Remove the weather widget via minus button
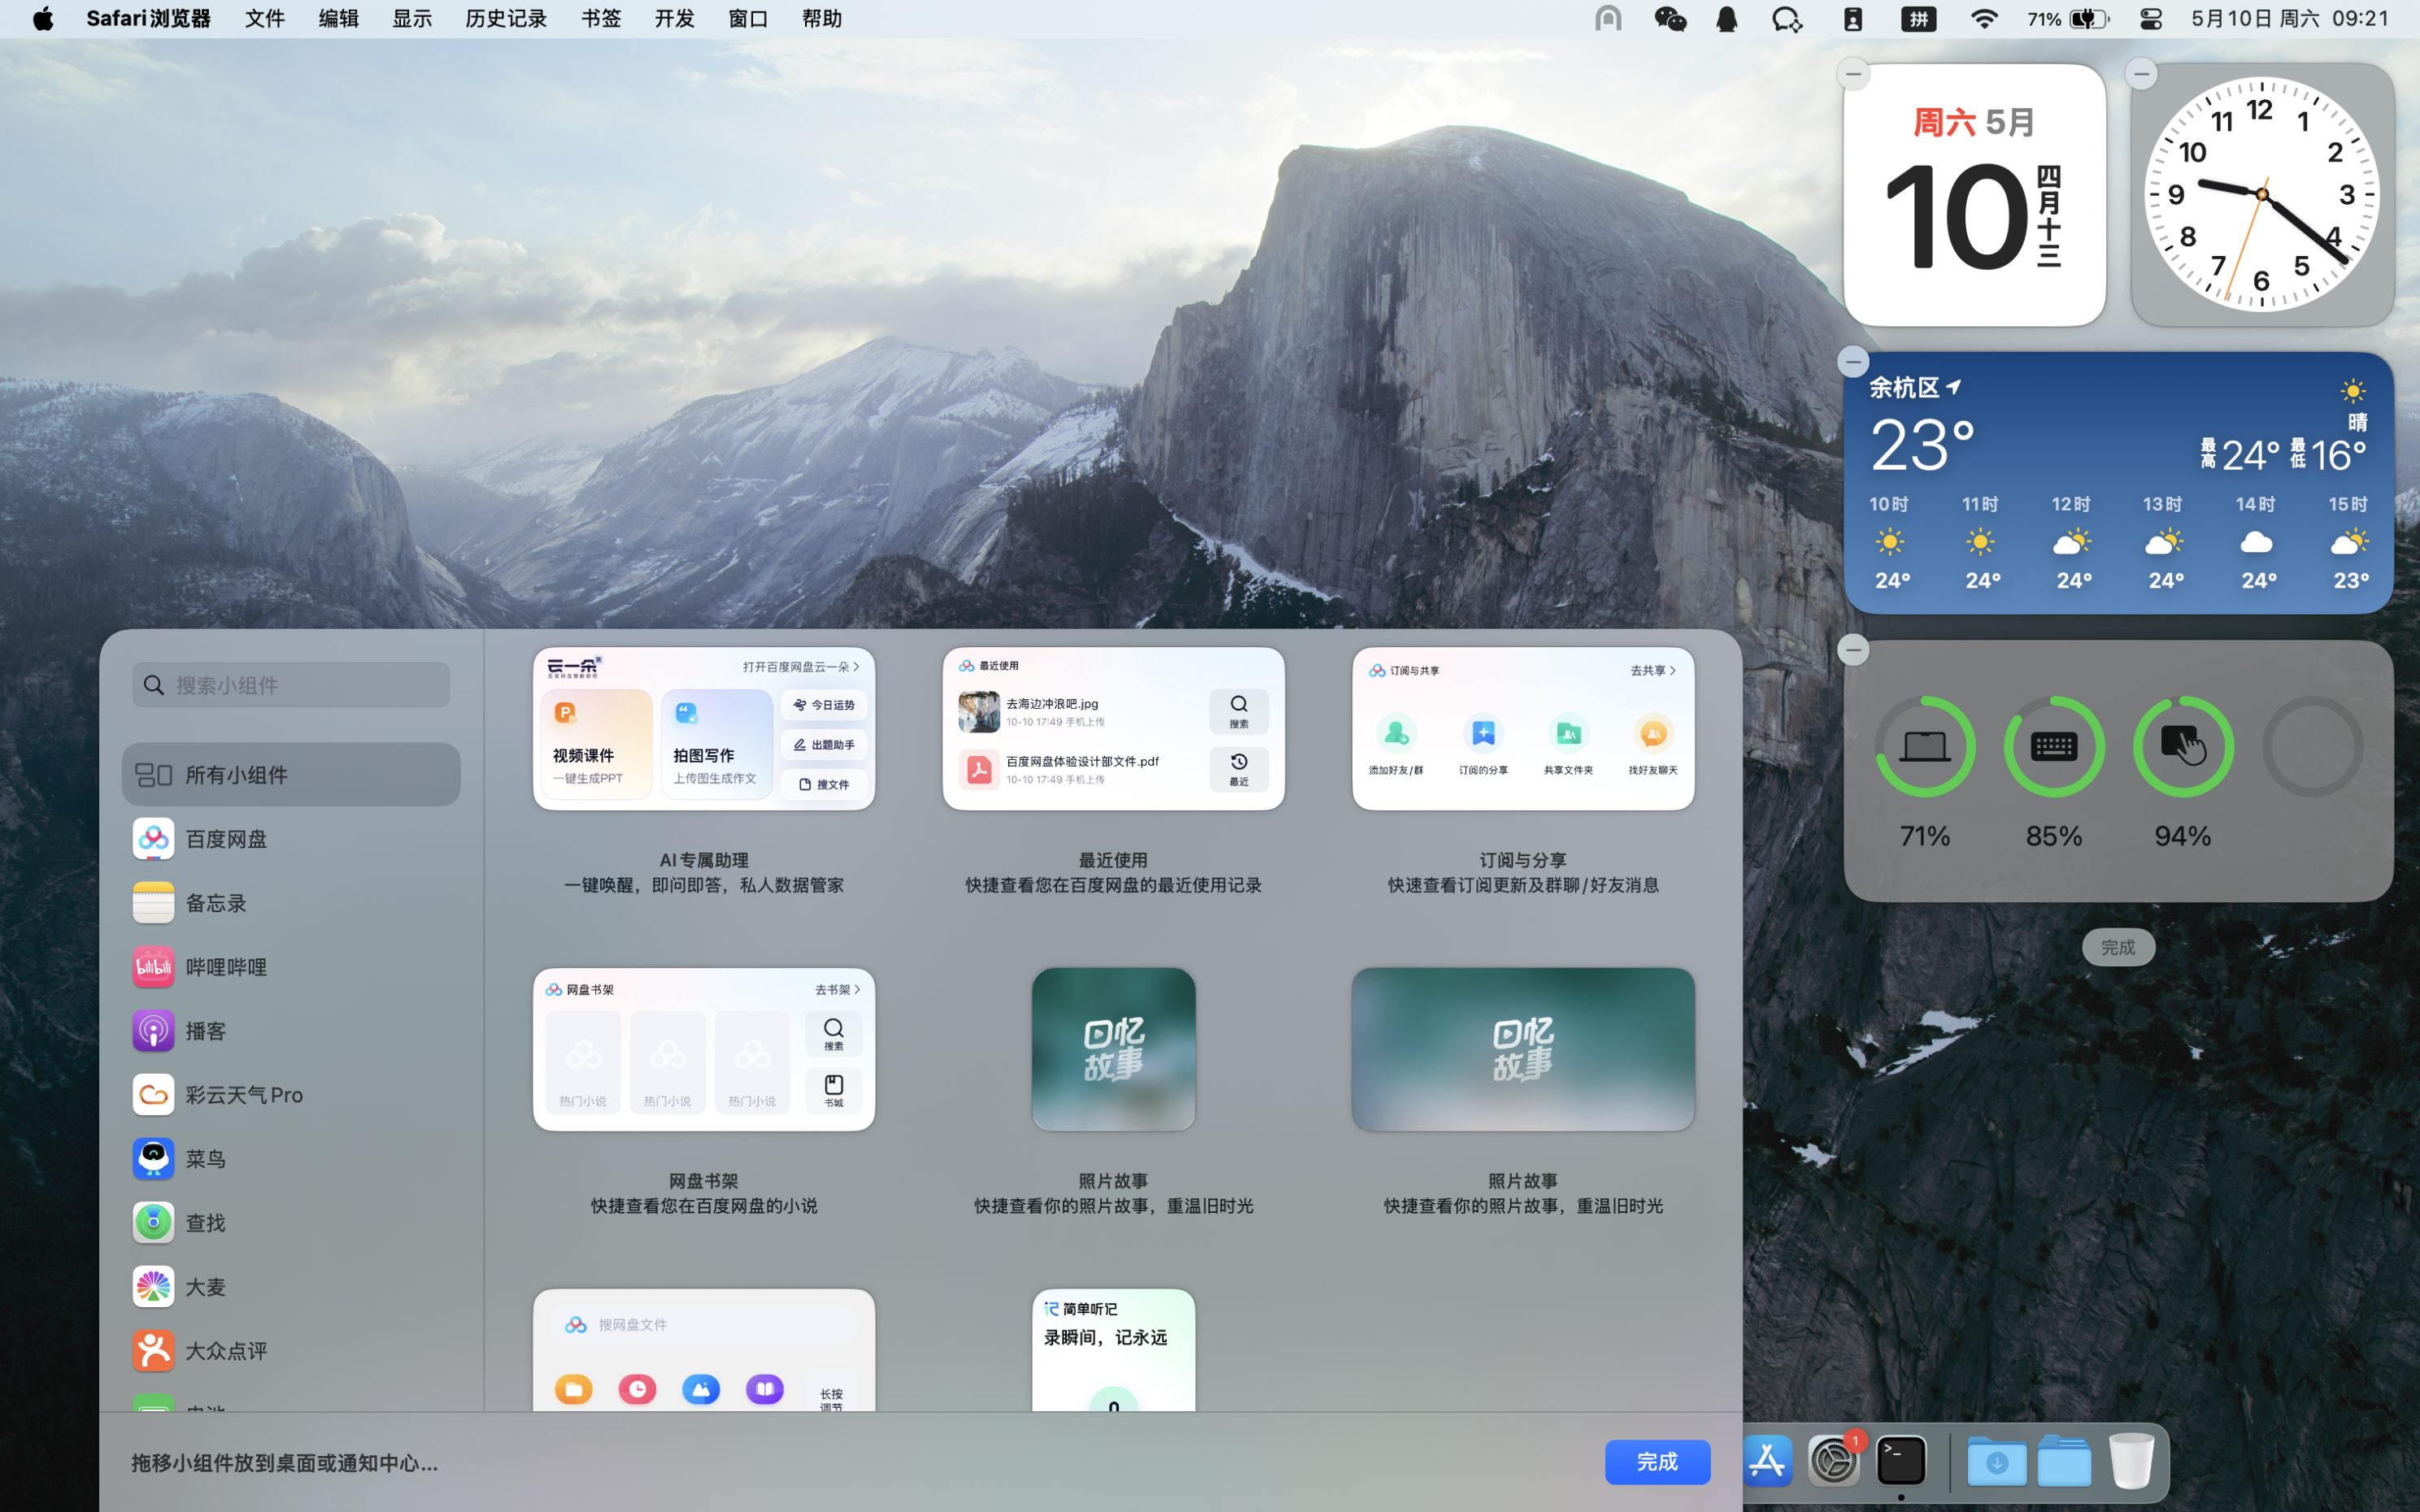Screen dimensions: 2420x1512 pos(1853,361)
